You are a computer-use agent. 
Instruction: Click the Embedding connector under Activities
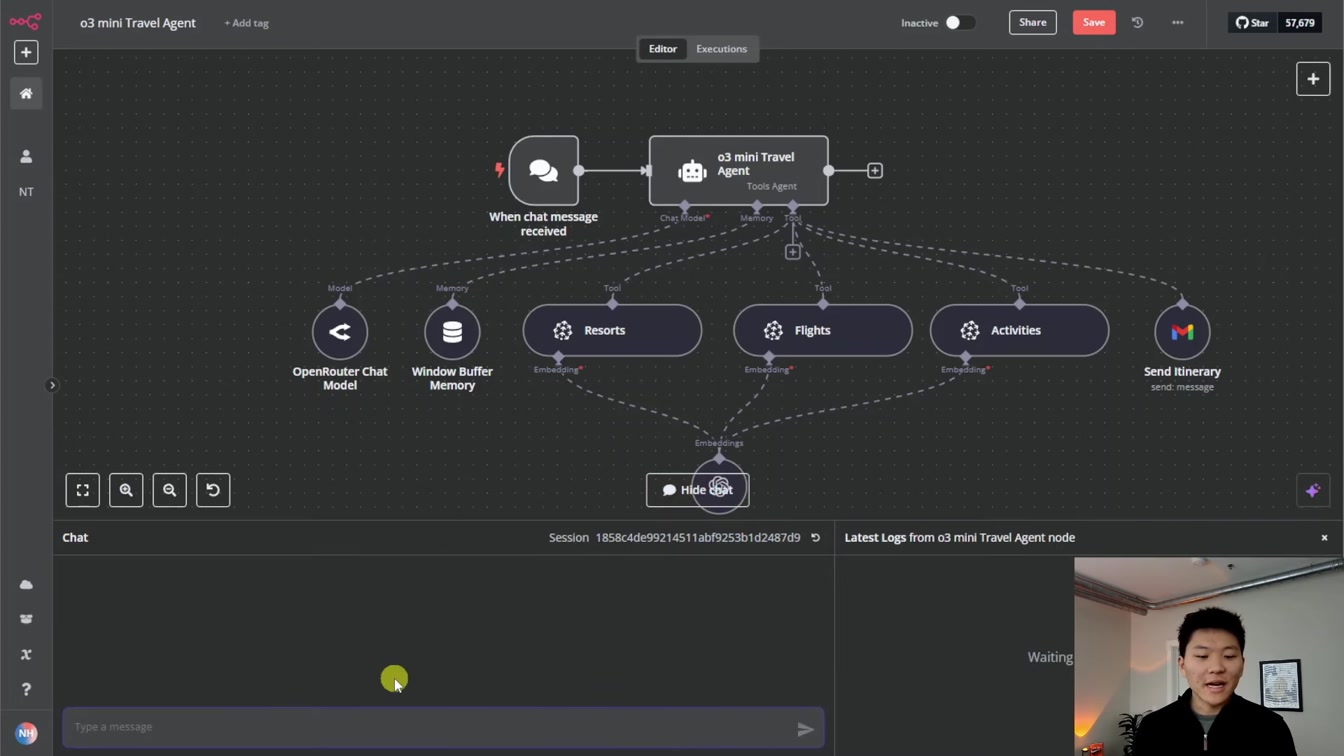point(965,357)
